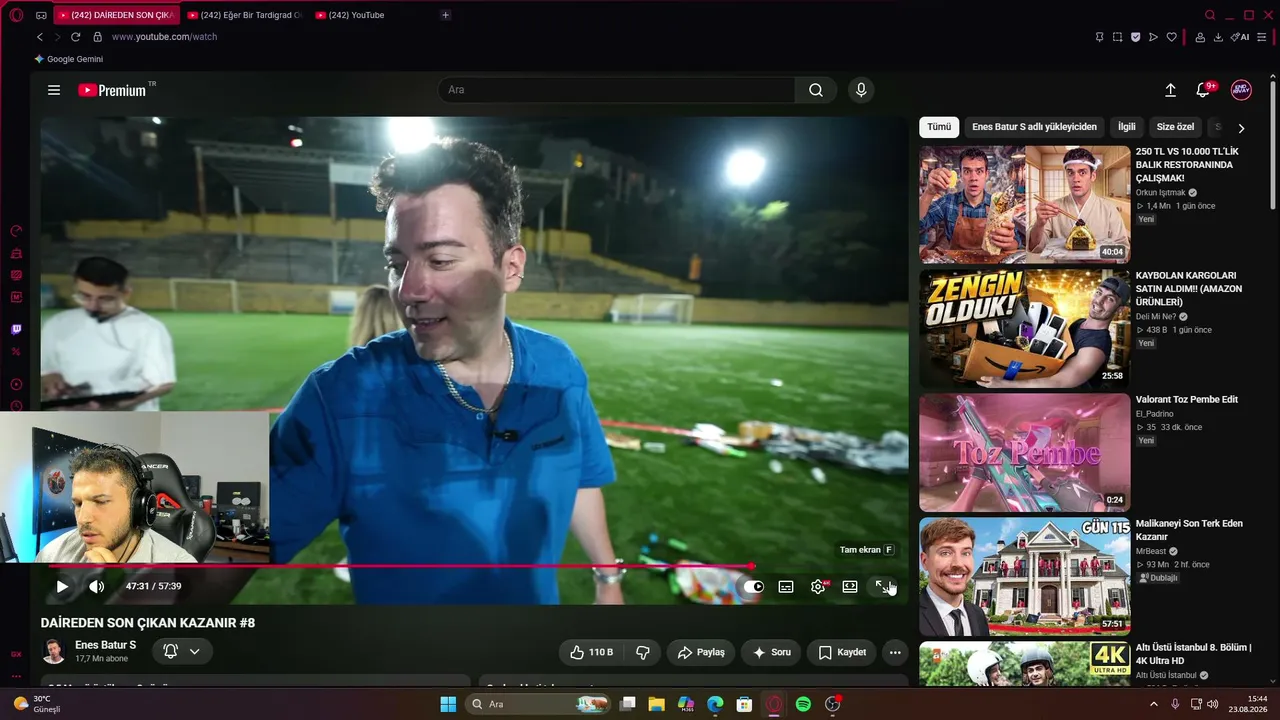Launch Spotify from the taskbar
Viewport: 1280px width, 720px height.
pos(803,704)
